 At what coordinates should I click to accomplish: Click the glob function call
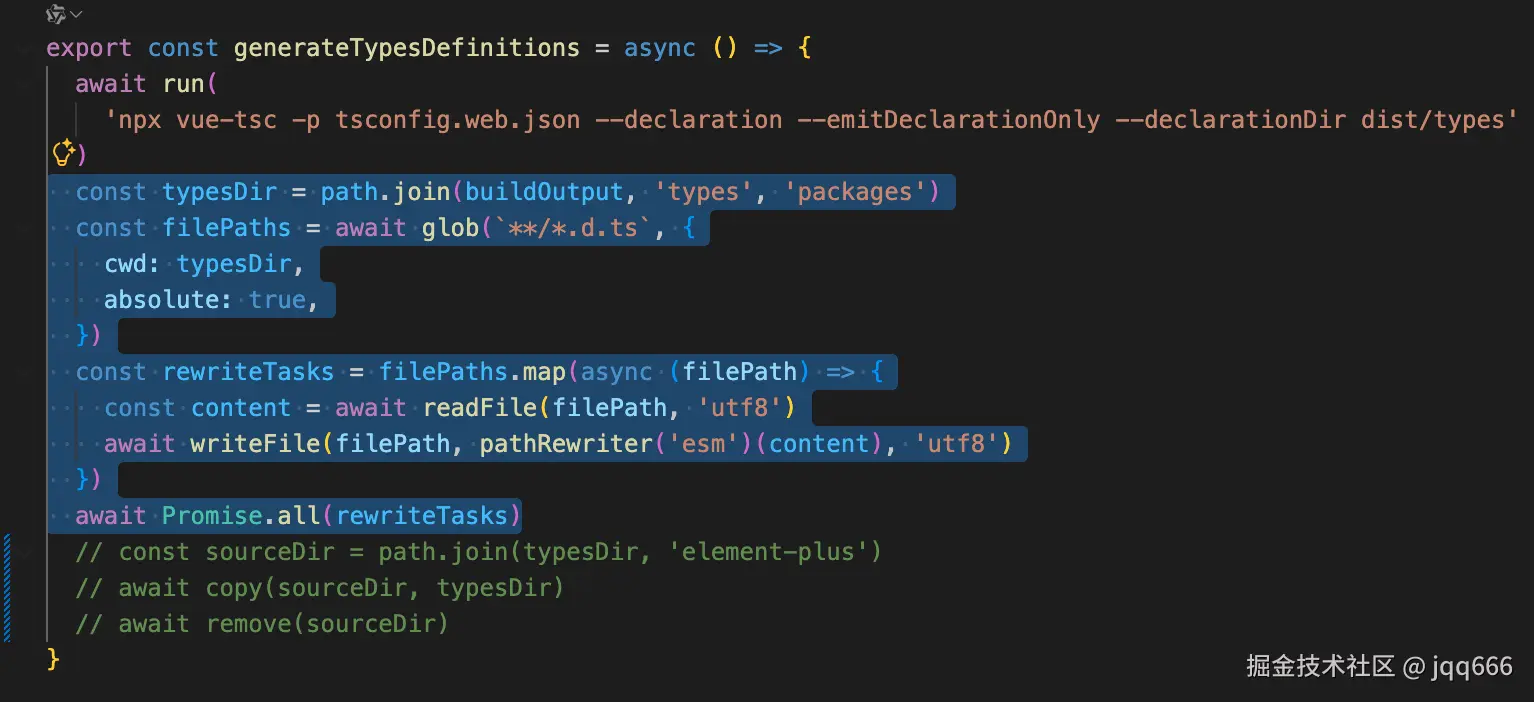(450, 228)
